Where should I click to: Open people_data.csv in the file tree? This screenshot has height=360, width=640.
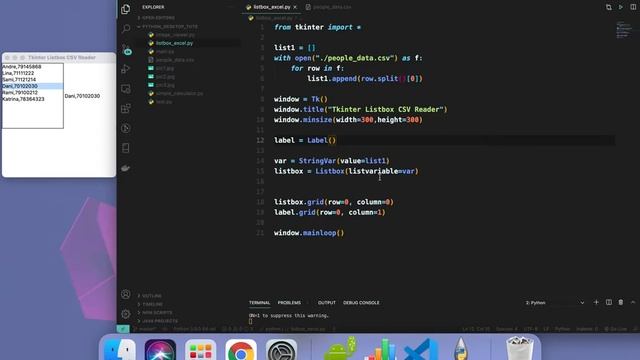[175, 60]
